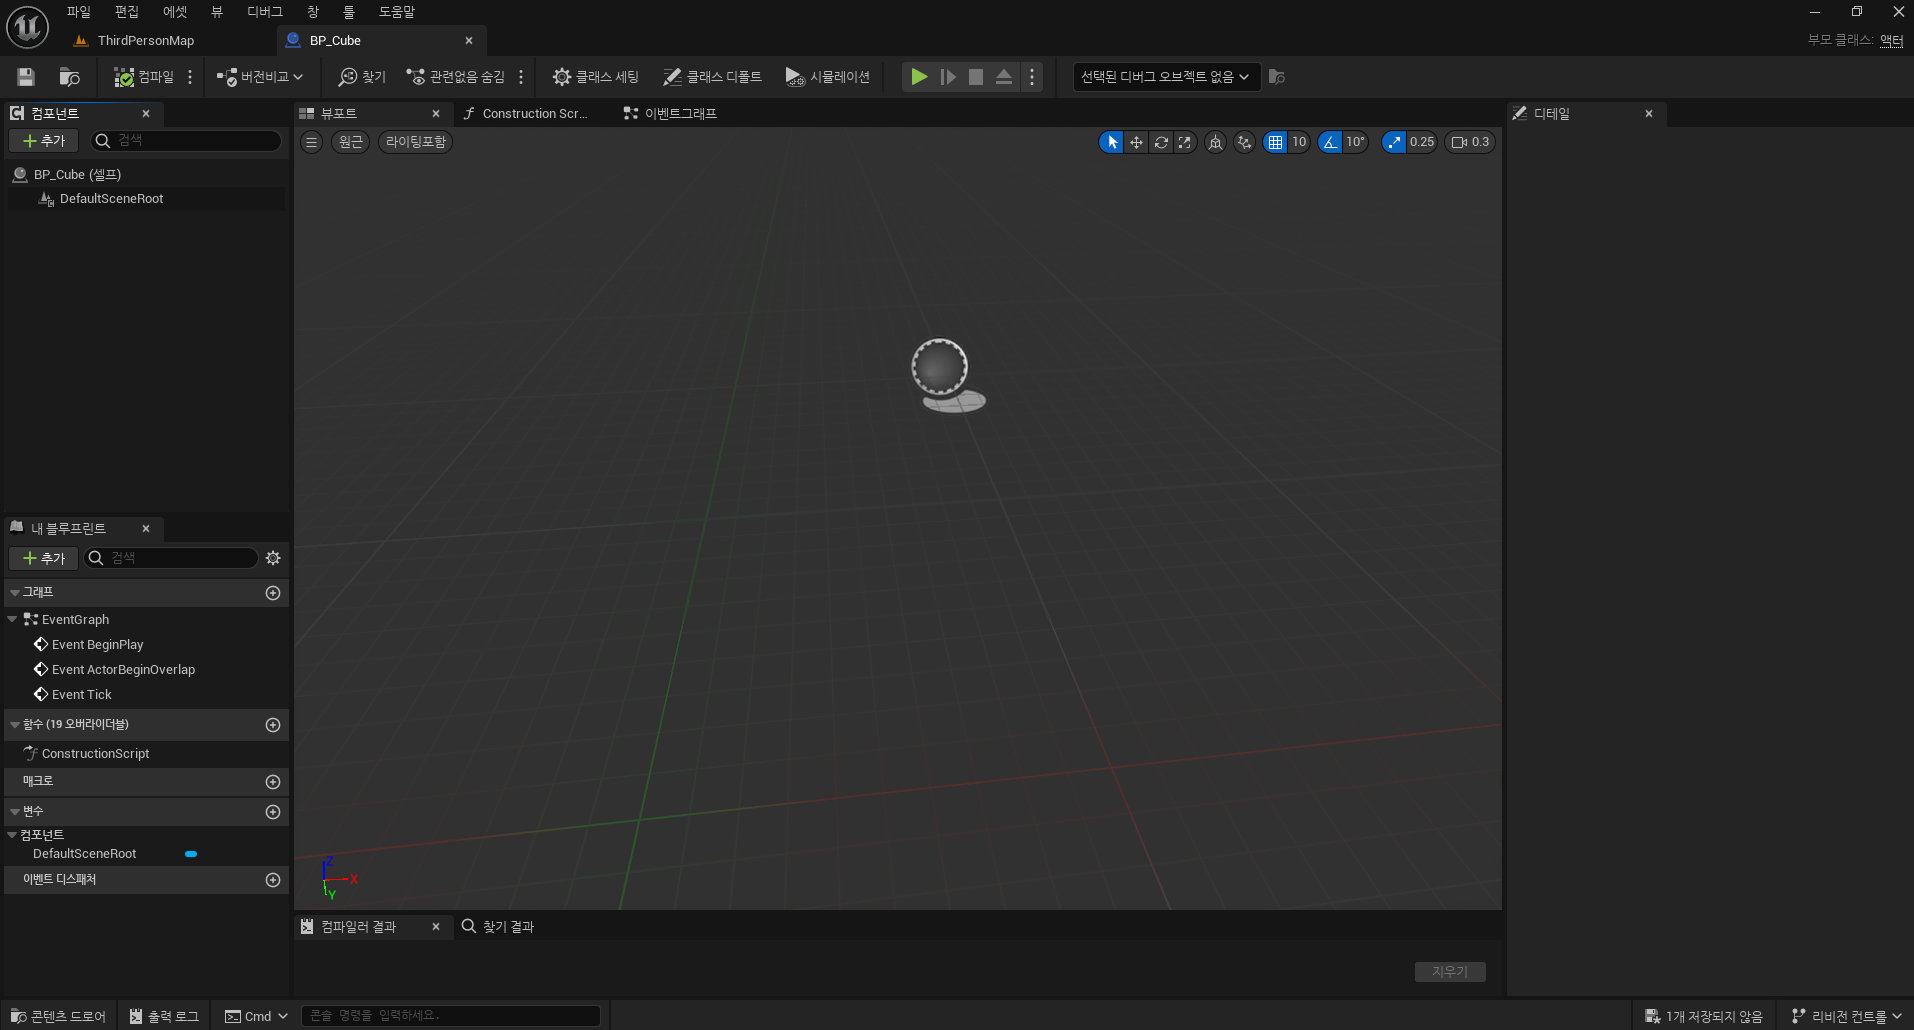Open the debug object selection dropdown
Viewport: 1914px width, 1030px height.
click(1165, 77)
